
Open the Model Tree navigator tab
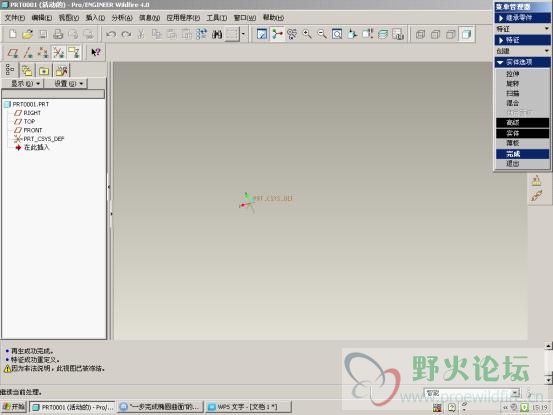tap(10, 70)
